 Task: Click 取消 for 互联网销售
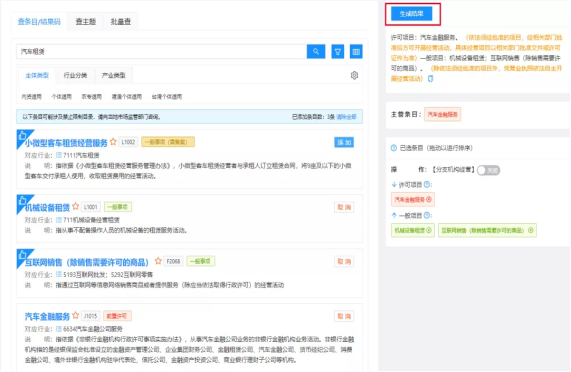tap(344, 261)
